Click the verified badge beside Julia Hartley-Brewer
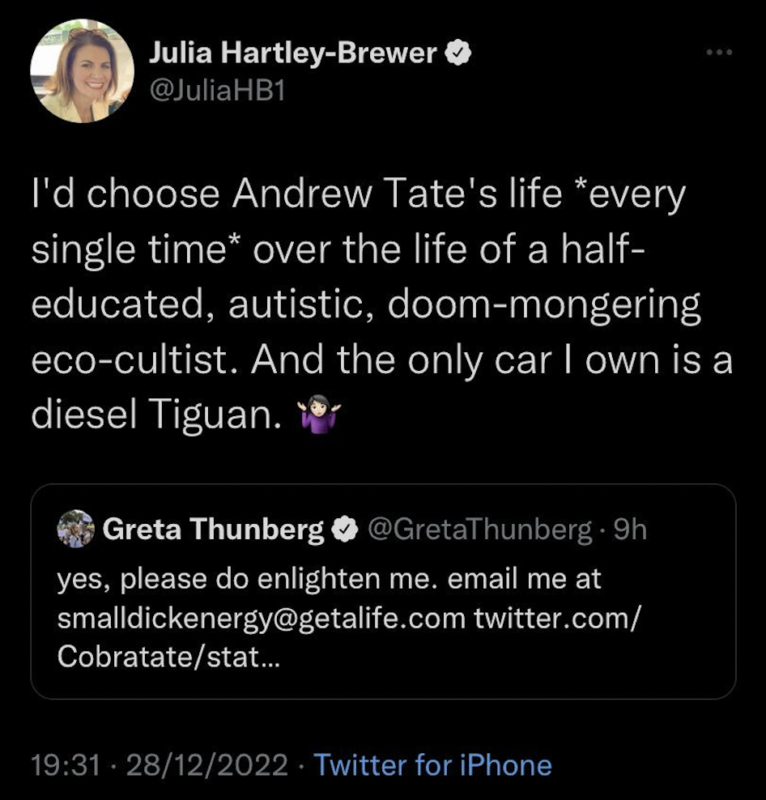 point(458,54)
